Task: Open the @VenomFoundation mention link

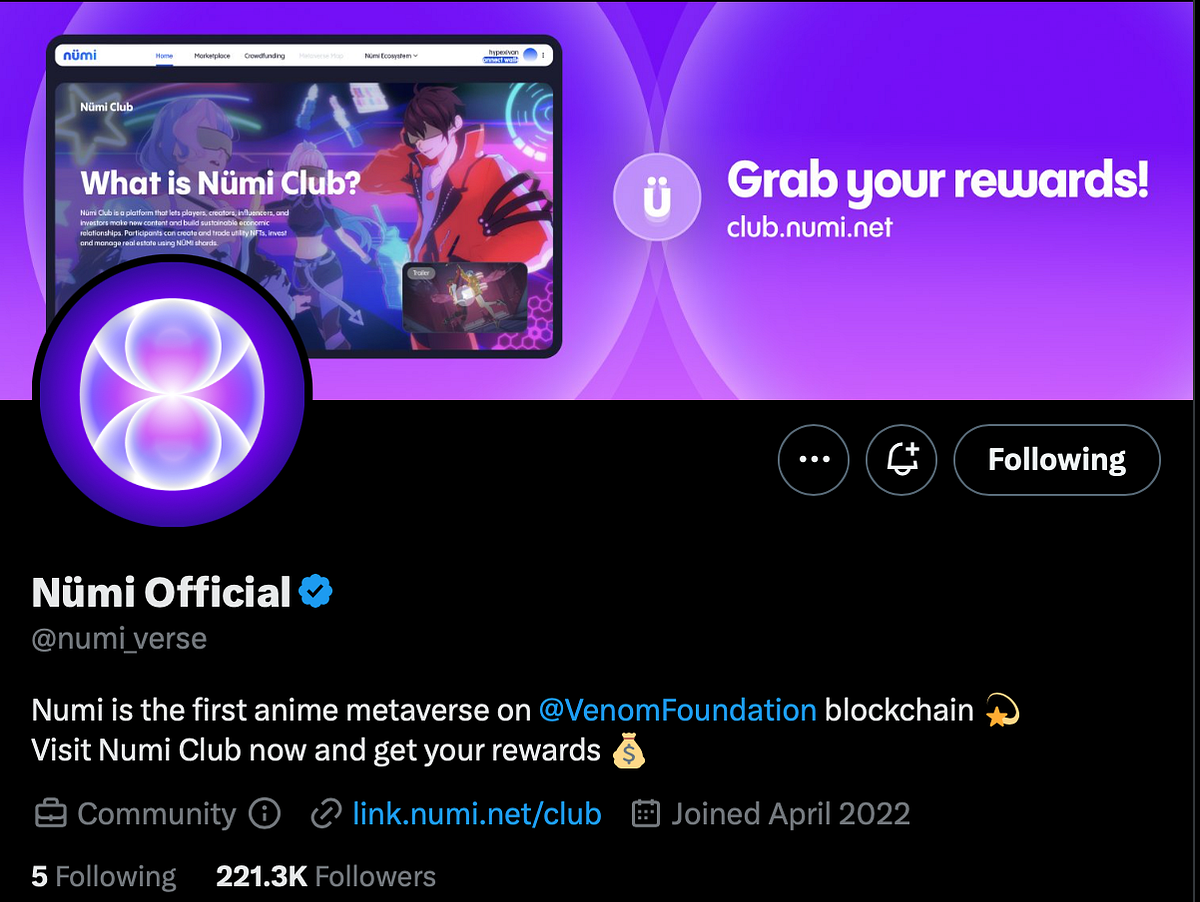Action: pos(677,710)
